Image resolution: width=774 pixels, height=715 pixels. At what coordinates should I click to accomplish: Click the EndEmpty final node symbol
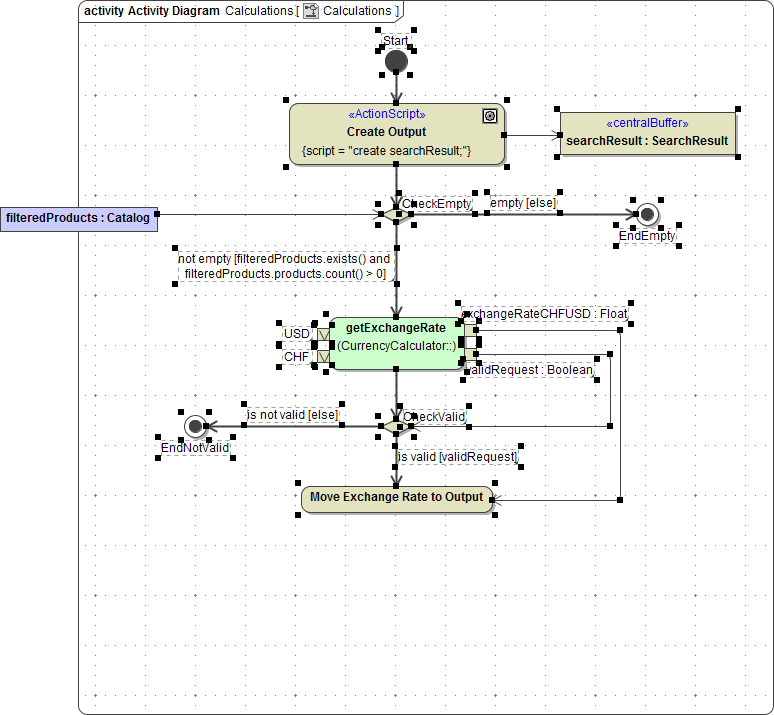(647, 214)
